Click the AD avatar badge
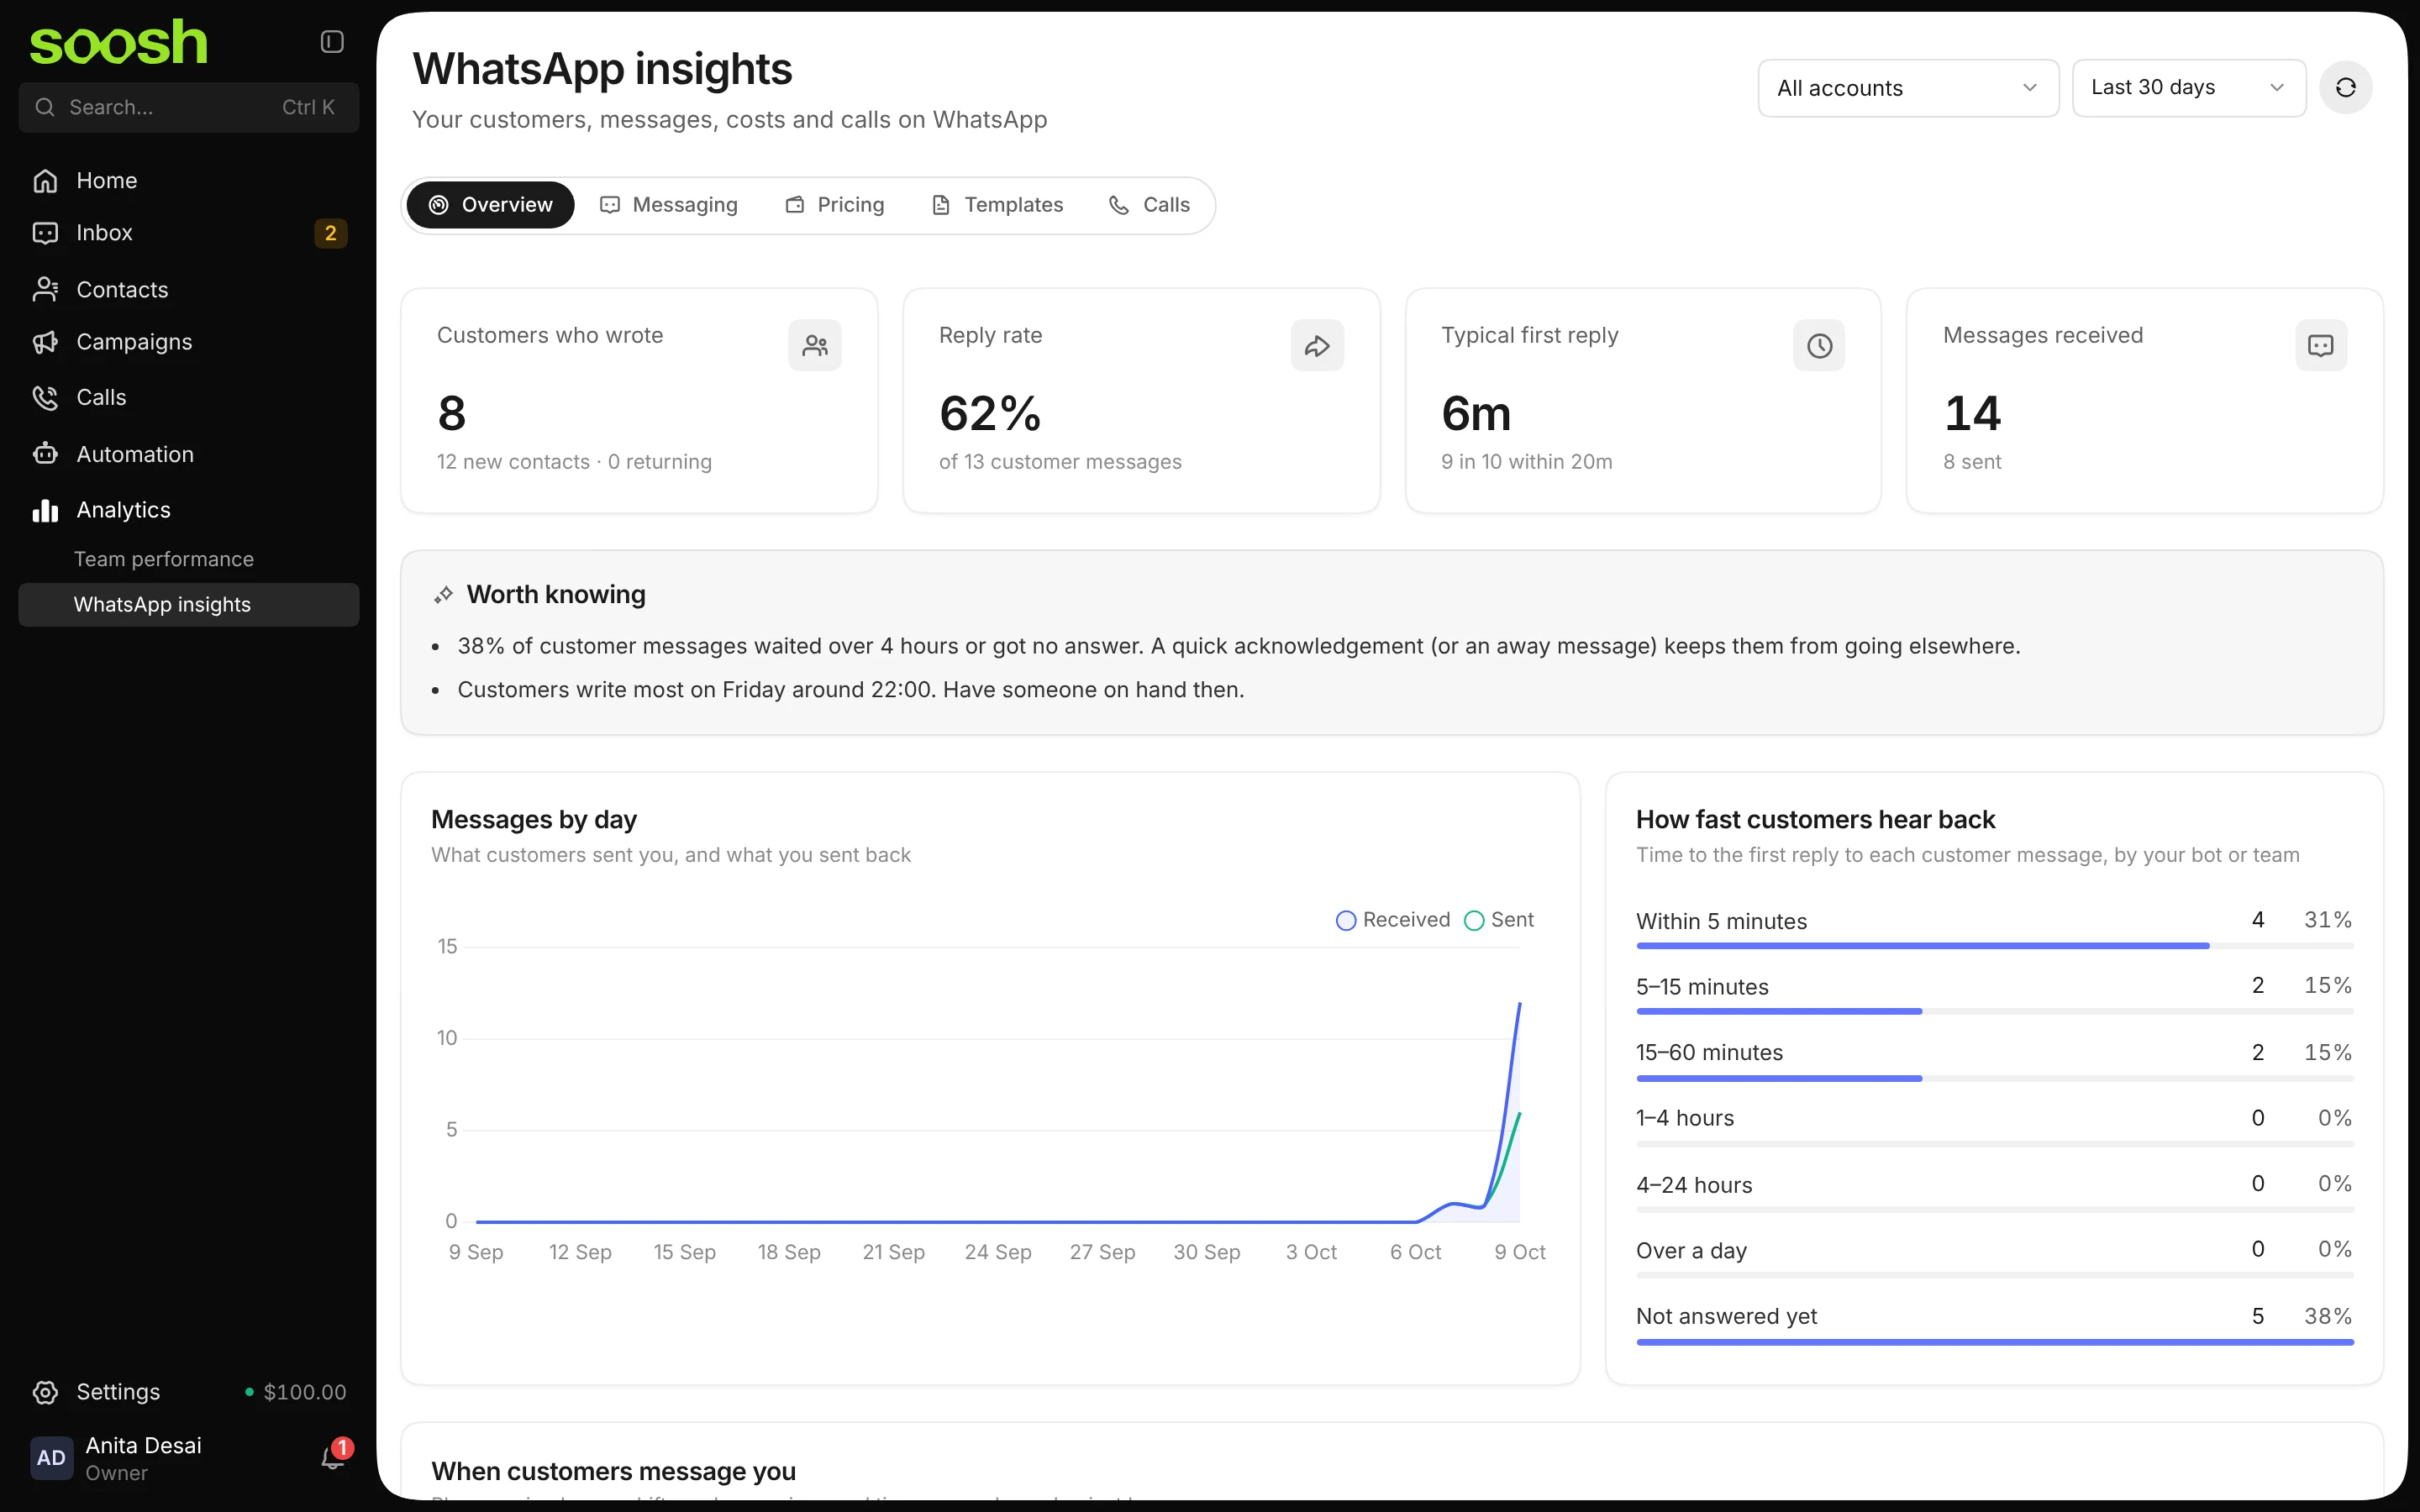 click(51, 1458)
